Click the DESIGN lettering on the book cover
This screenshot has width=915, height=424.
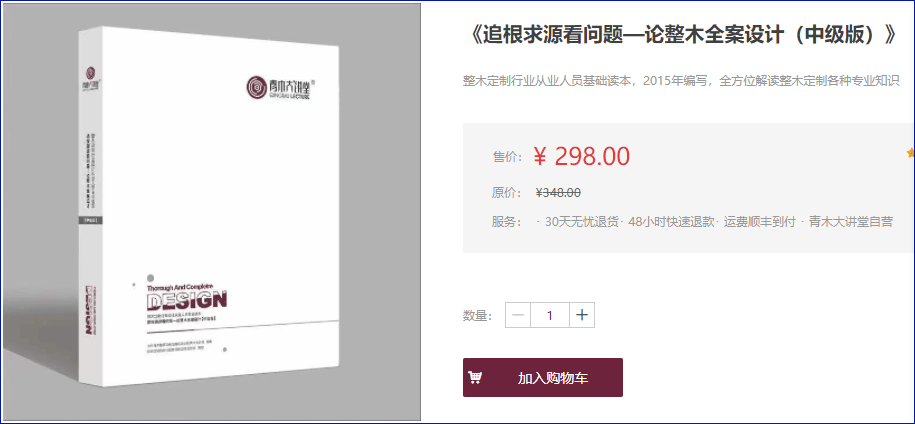point(187,300)
